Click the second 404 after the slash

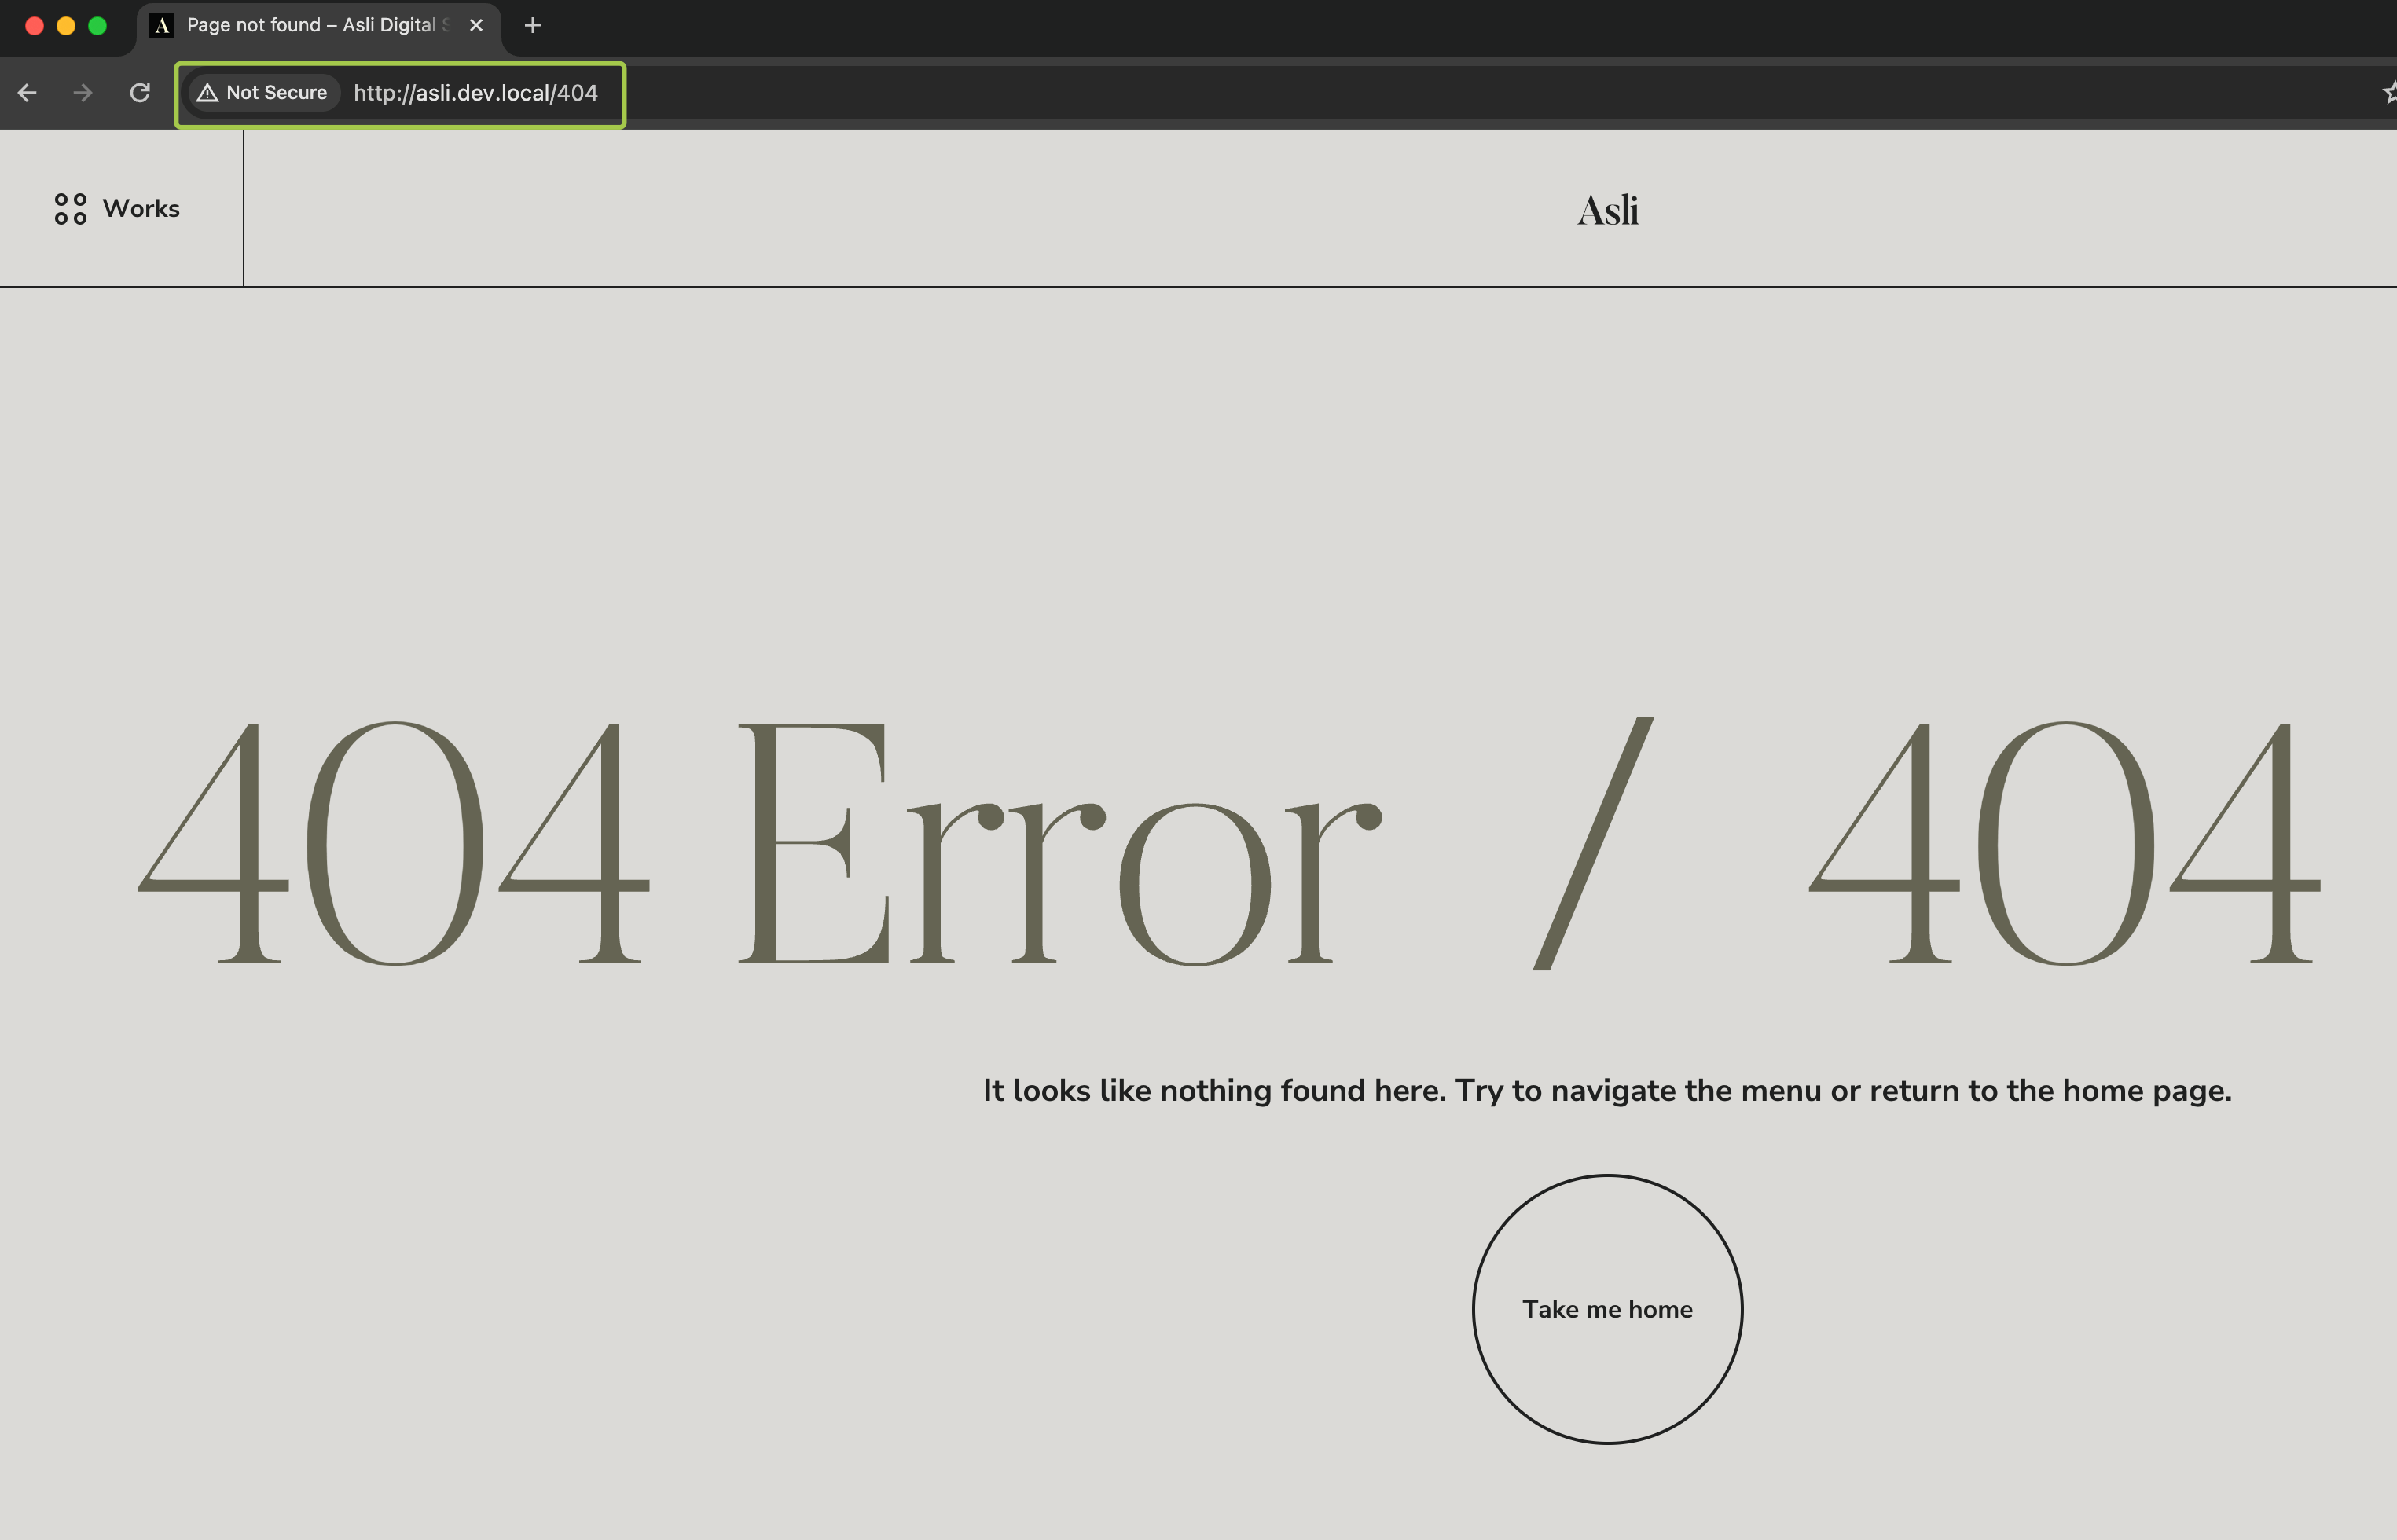coord(2065,845)
